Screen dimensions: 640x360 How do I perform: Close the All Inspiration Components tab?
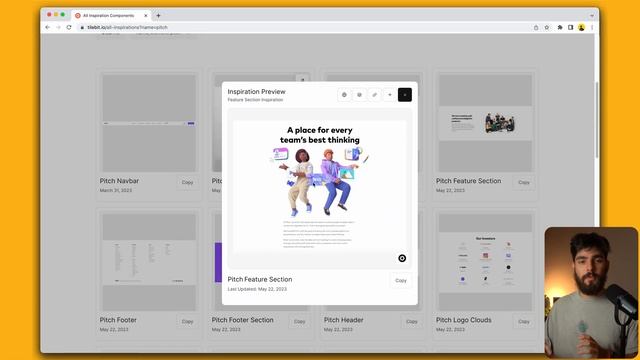tap(146, 16)
